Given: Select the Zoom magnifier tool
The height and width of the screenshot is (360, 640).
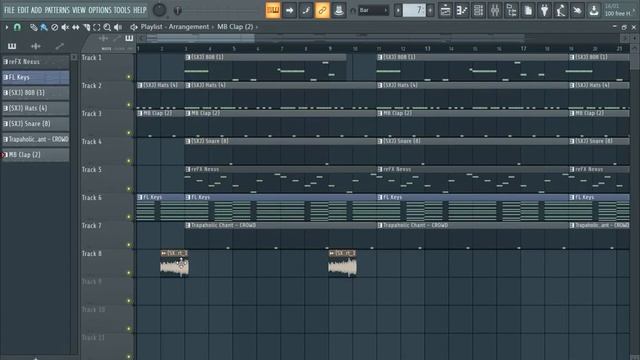Looking at the screenshot, I should coord(107,27).
